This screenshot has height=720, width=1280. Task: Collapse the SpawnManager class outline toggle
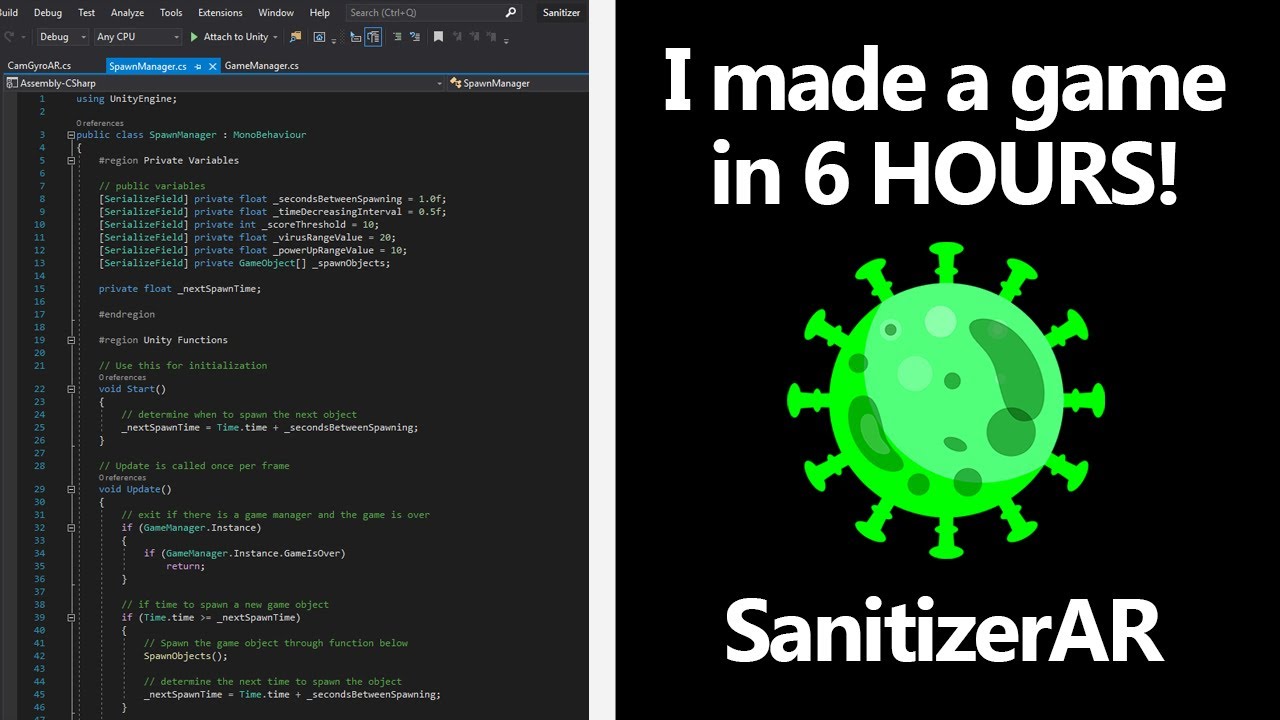71,135
